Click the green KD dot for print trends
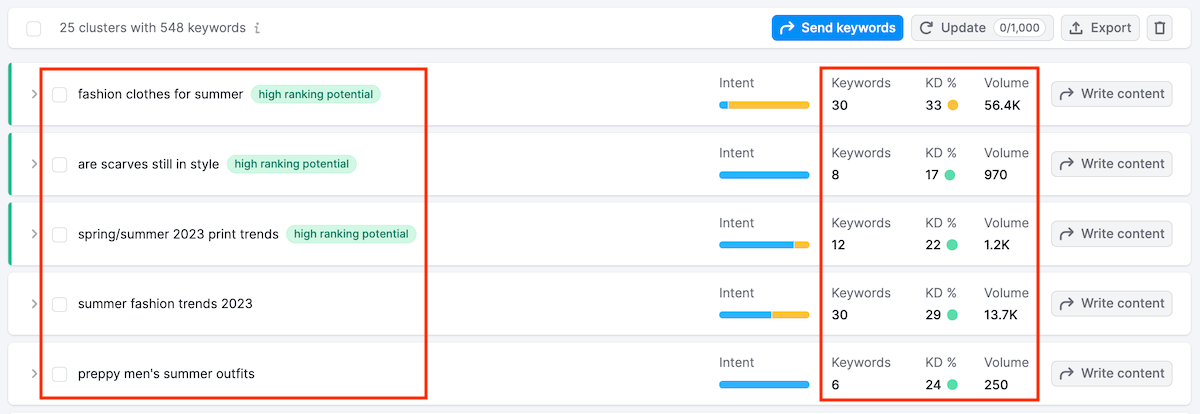The image size is (1200, 414). click(x=952, y=245)
